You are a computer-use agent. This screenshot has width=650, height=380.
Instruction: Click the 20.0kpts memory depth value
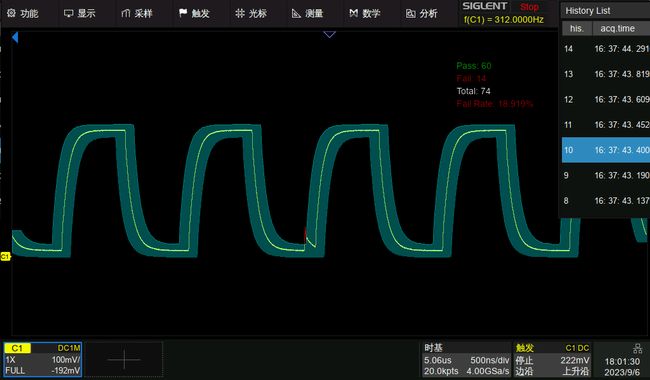[x=441, y=371]
